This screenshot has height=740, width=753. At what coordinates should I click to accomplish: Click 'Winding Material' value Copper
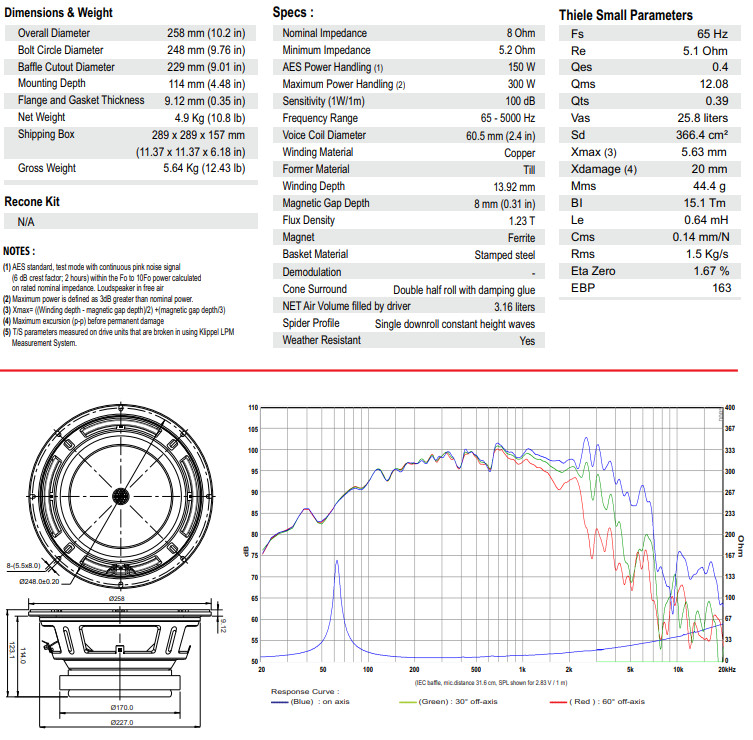tap(520, 153)
